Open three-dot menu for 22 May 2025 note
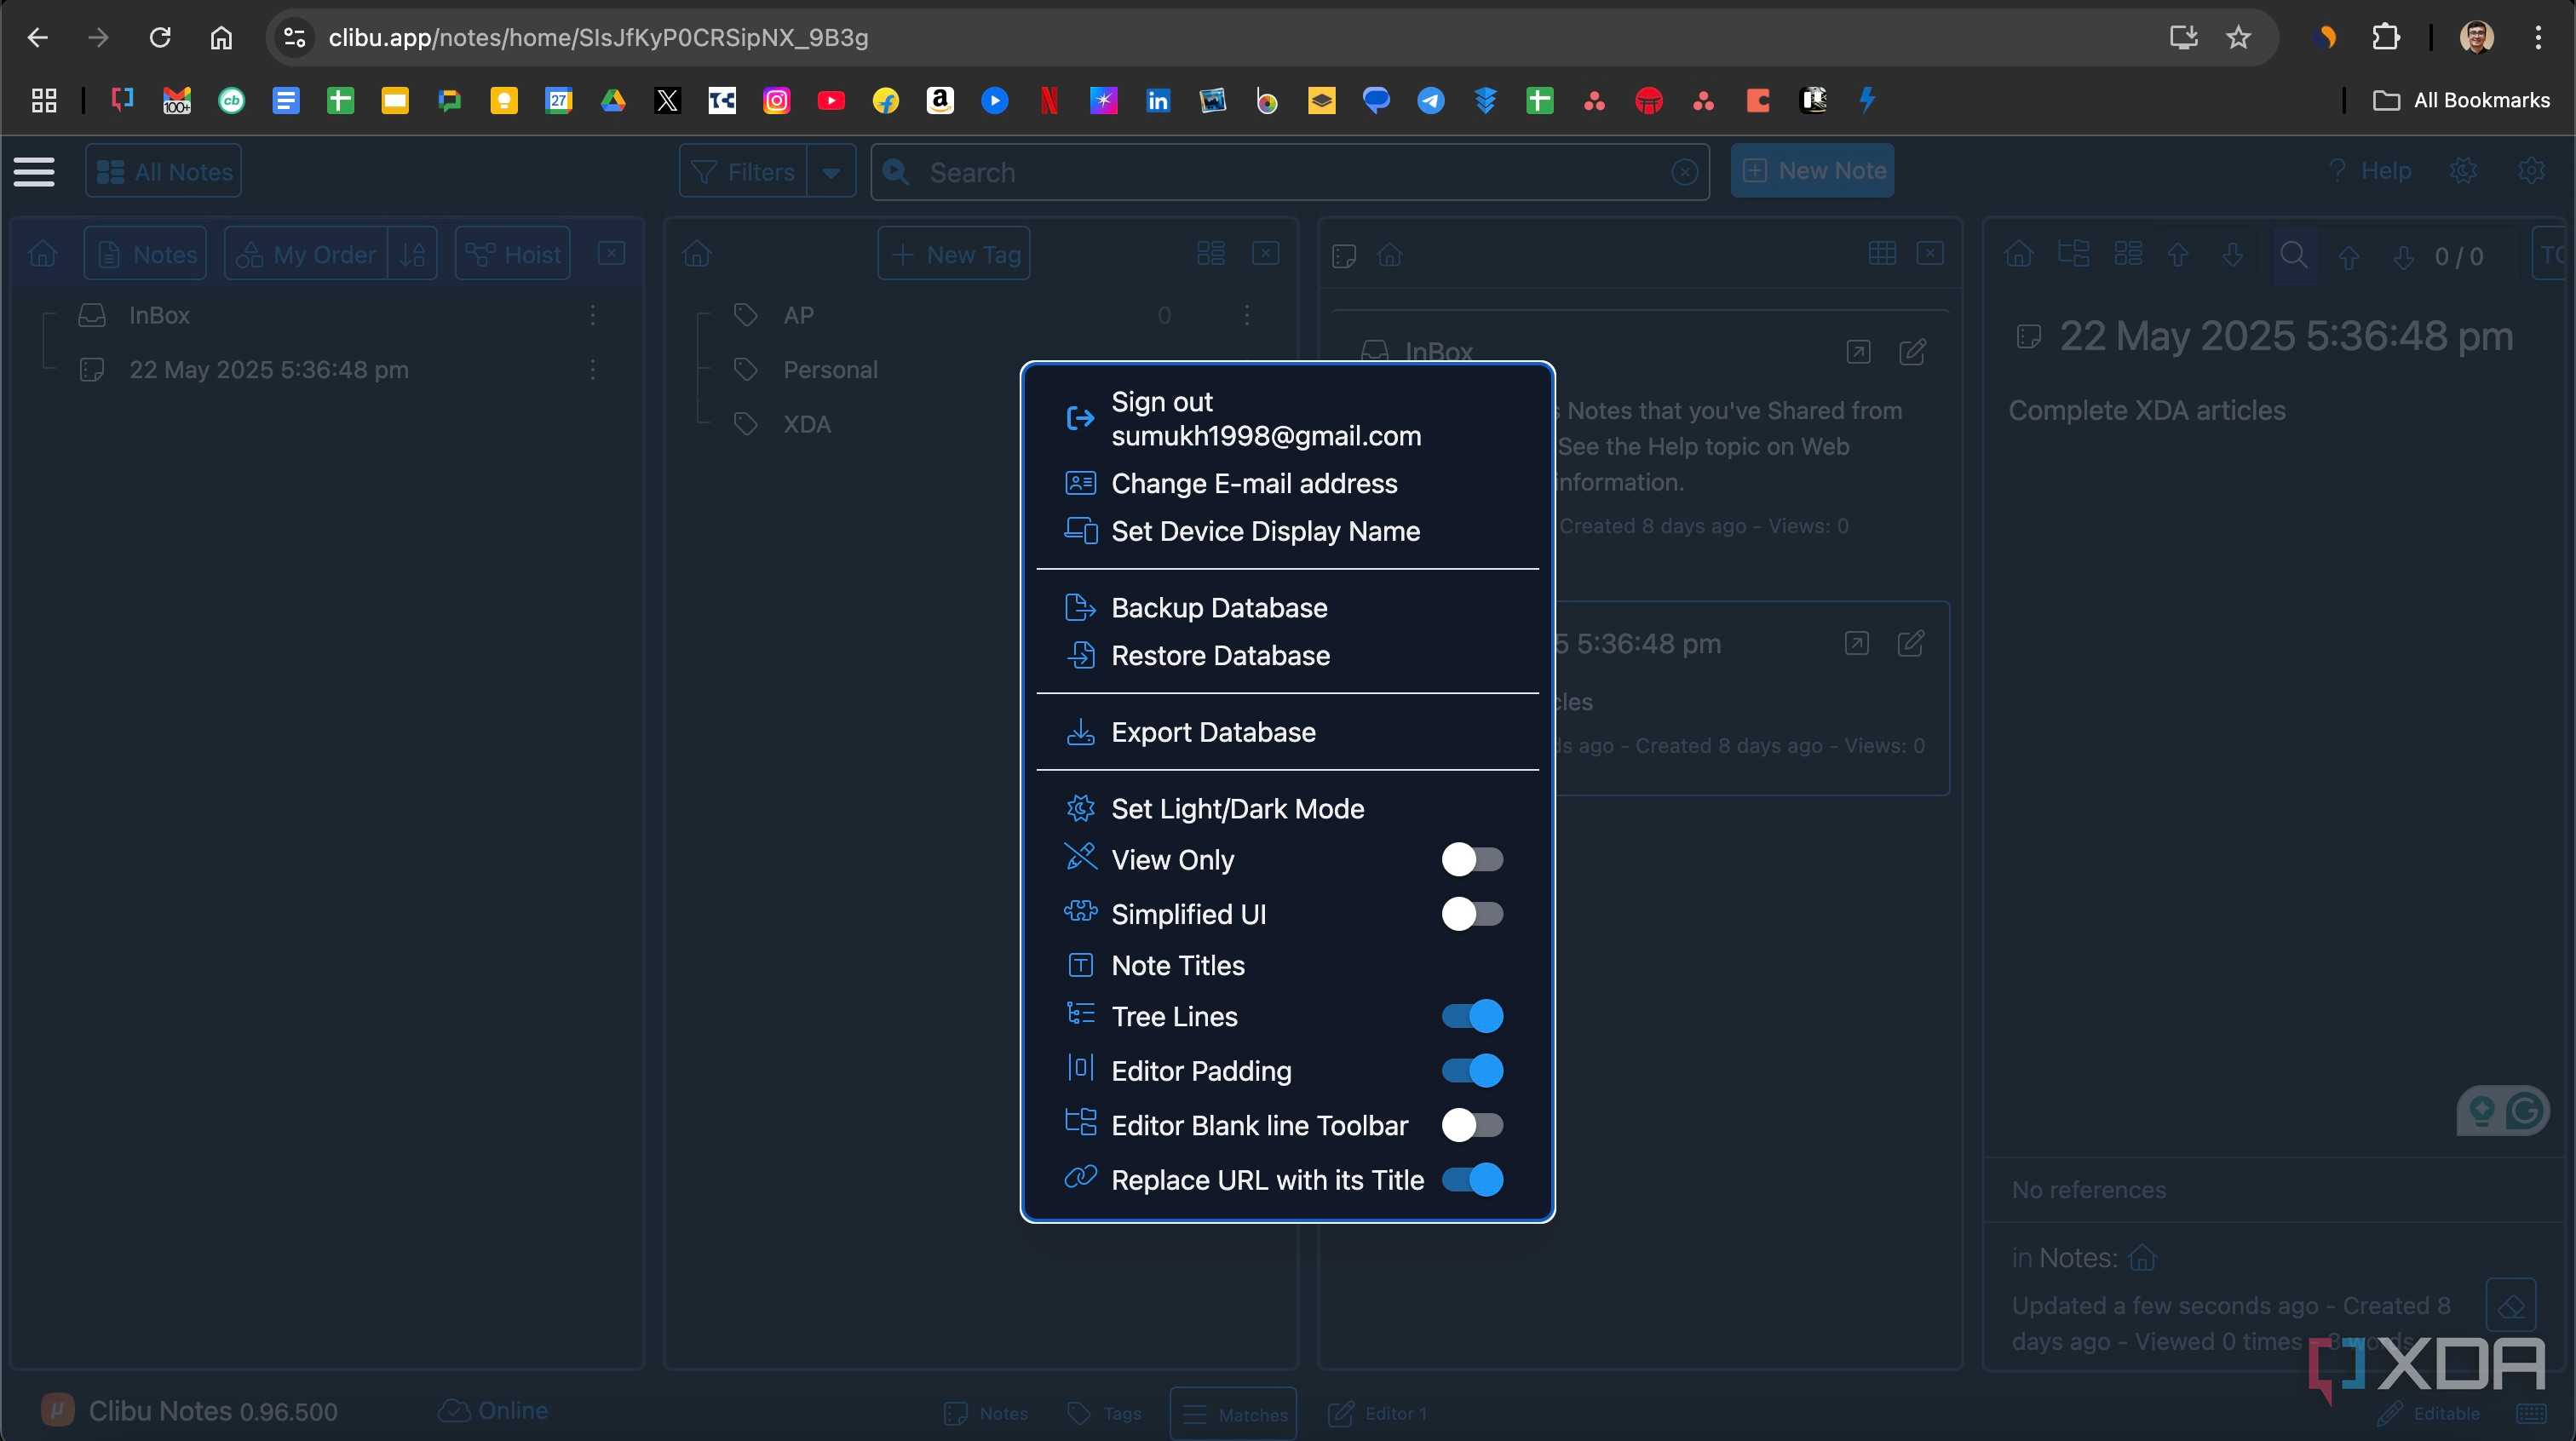2576x1441 pixels. pos(593,369)
